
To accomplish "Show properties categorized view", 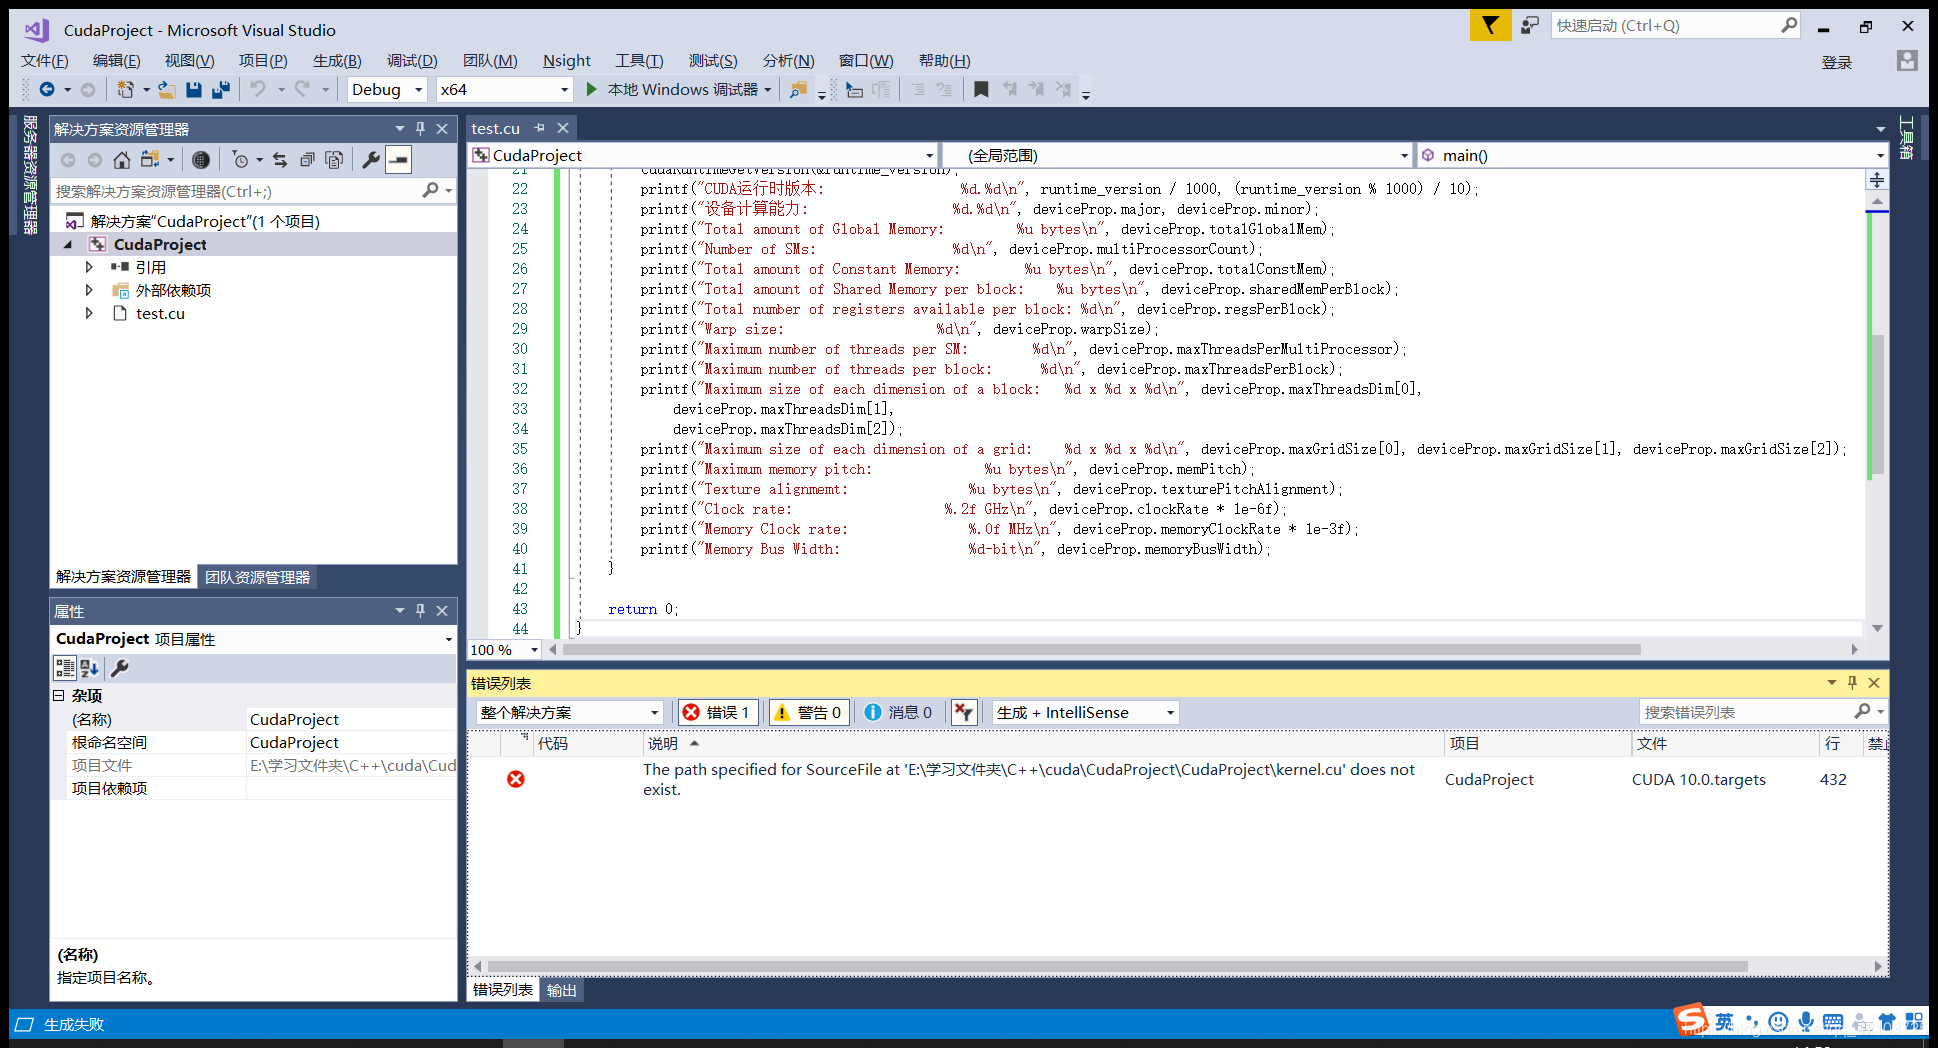I will pyautogui.click(x=65, y=668).
